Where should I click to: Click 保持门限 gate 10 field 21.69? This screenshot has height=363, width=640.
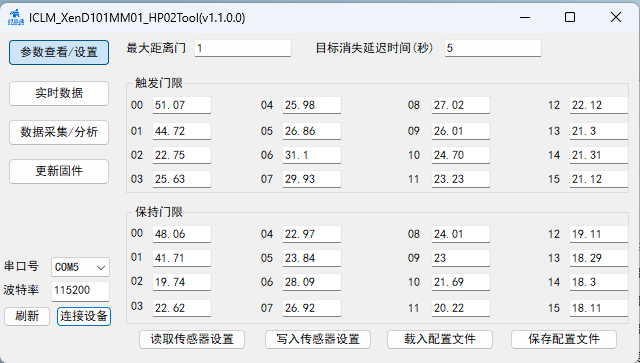(461, 282)
